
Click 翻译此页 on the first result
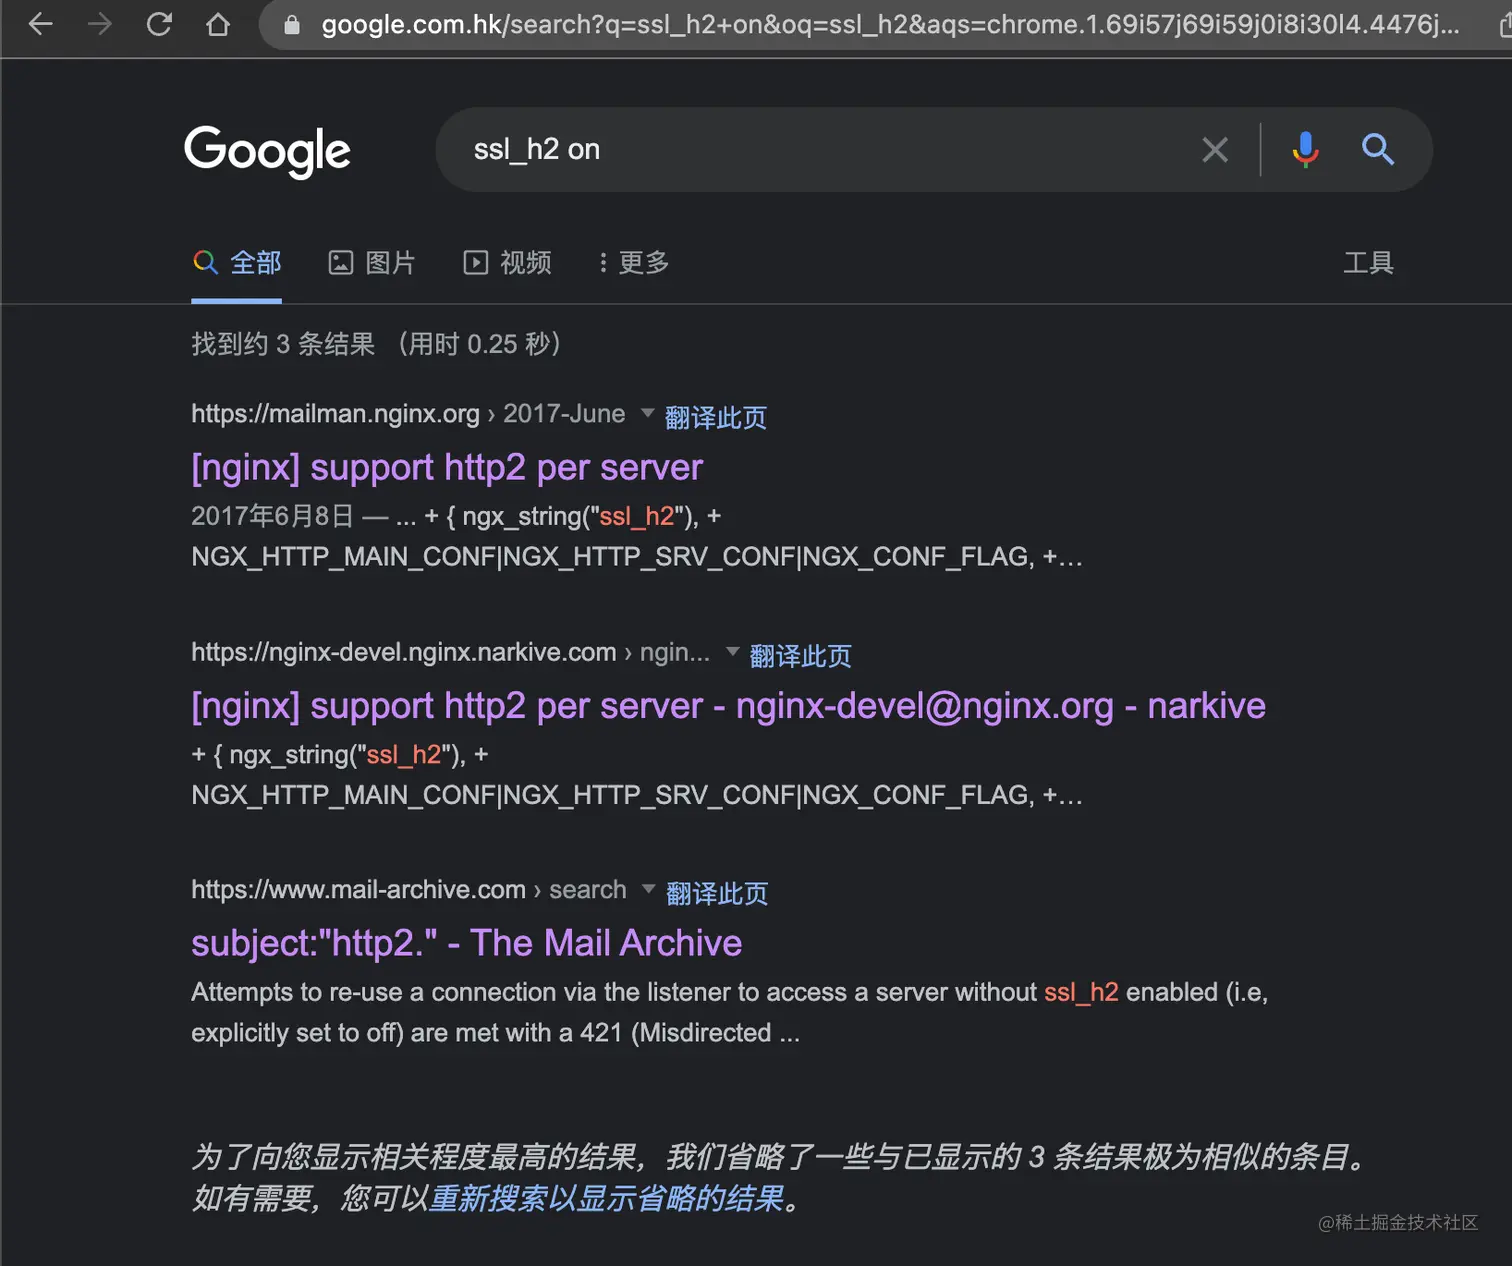[716, 417]
